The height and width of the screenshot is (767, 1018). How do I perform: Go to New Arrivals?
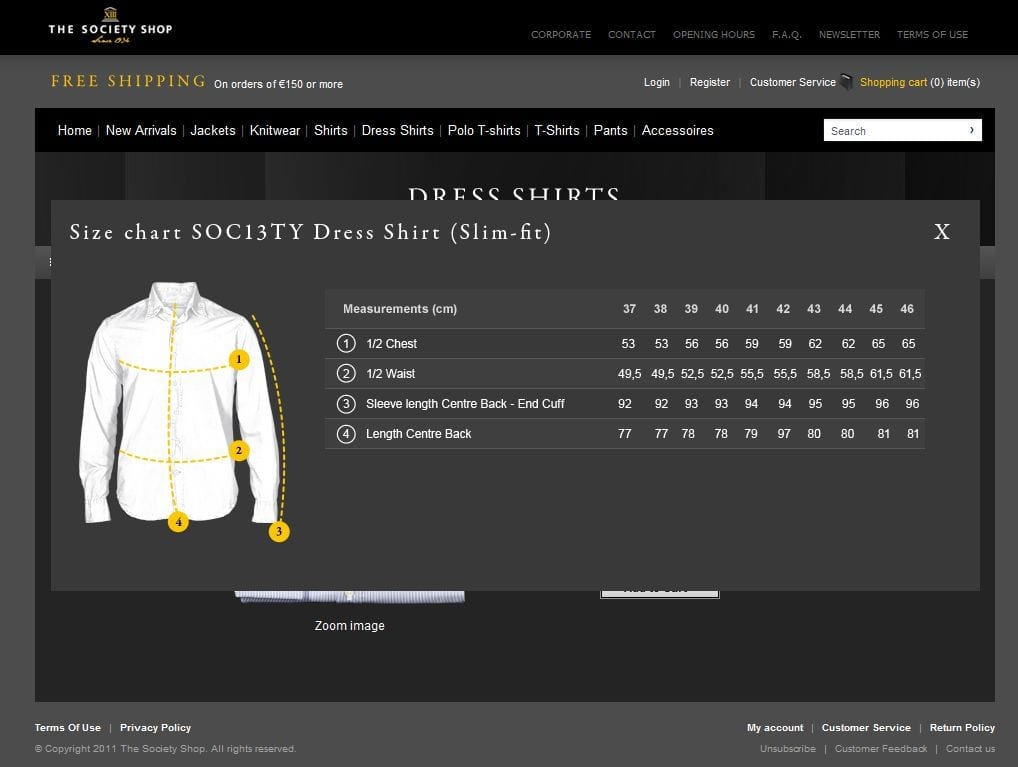click(x=141, y=130)
